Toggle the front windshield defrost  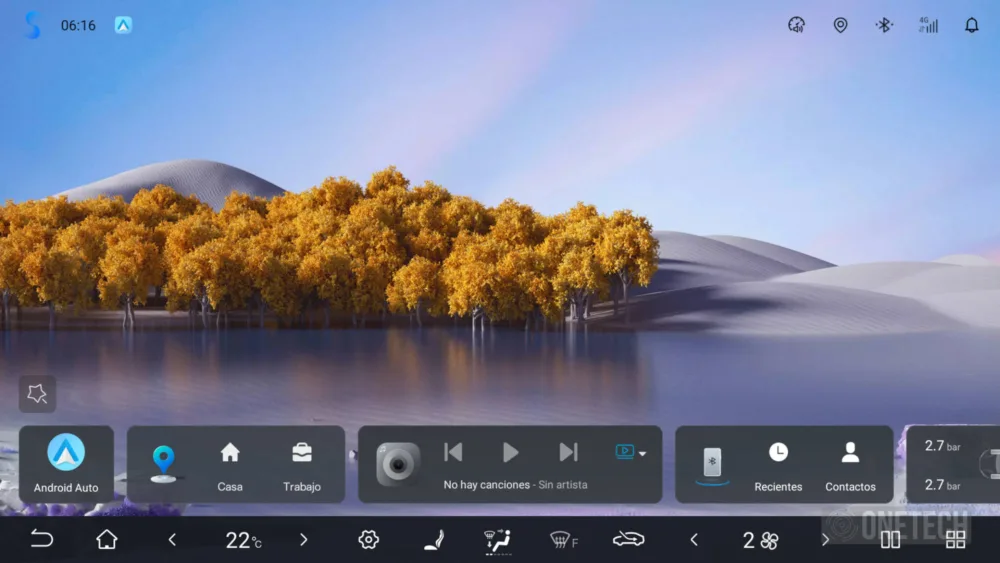[564, 540]
